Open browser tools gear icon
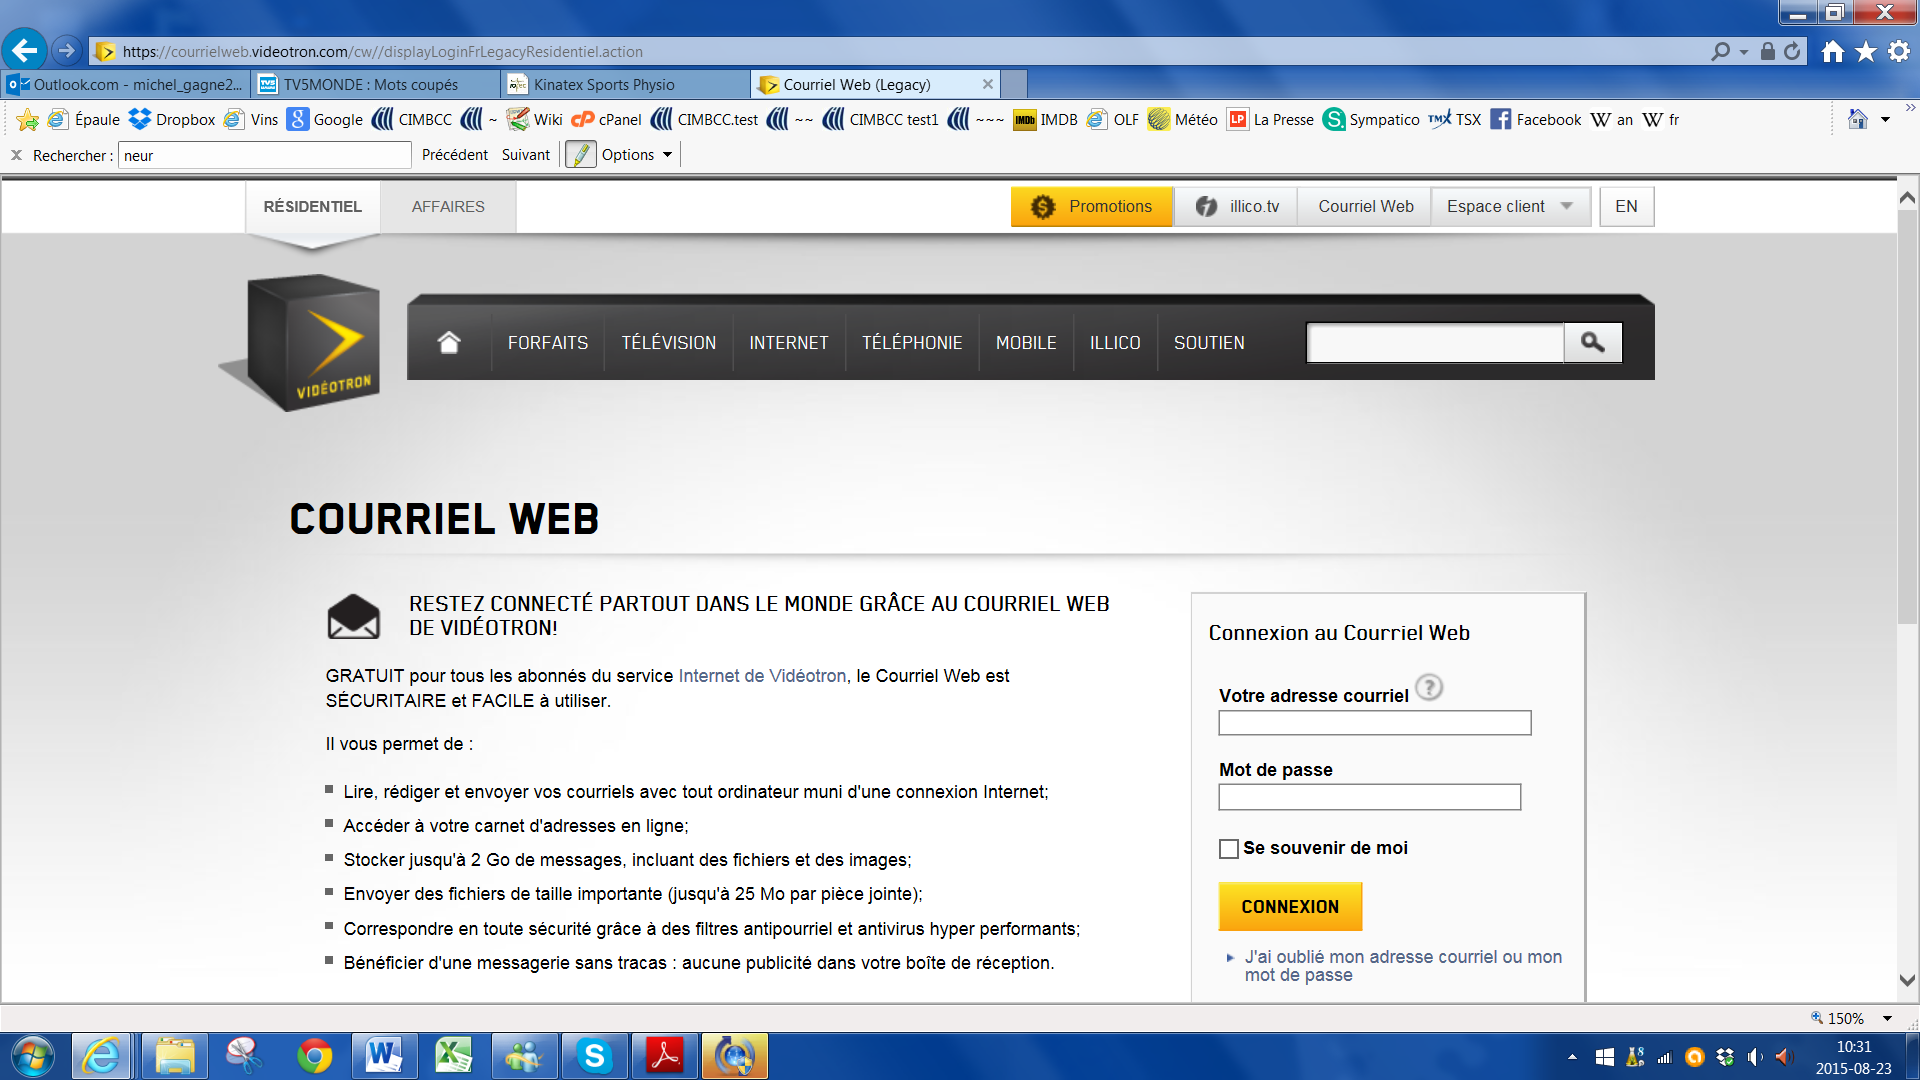1920x1080 pixels. (1898, 51)
